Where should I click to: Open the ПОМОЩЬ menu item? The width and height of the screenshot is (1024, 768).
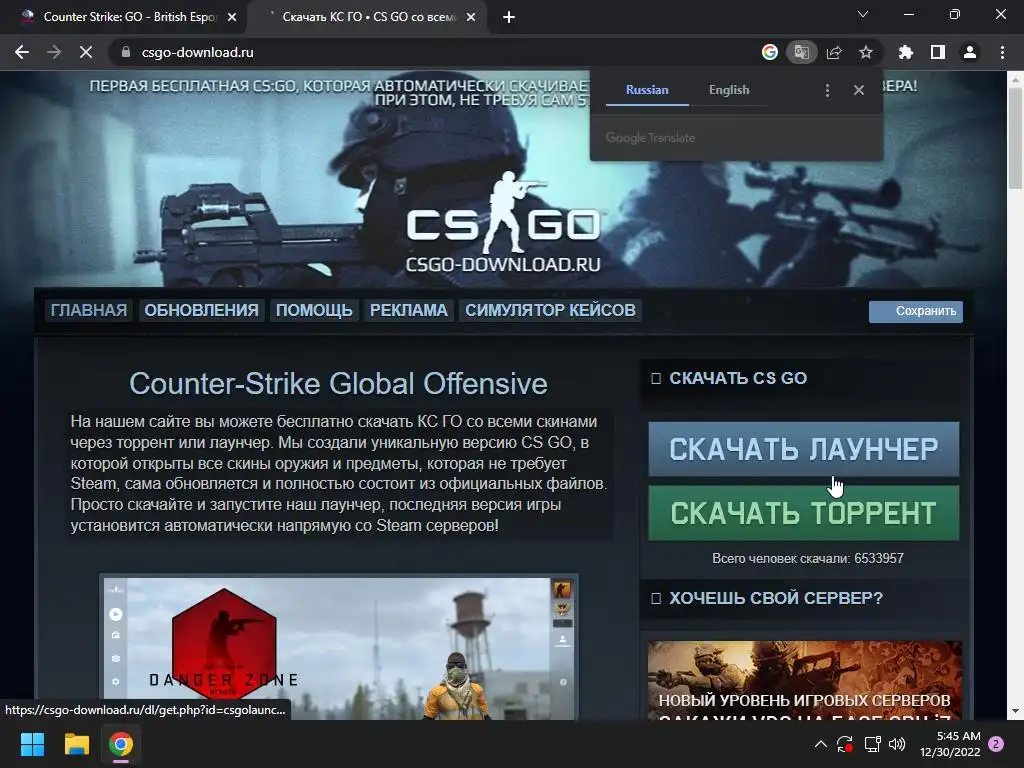click(x=314, y=310)
